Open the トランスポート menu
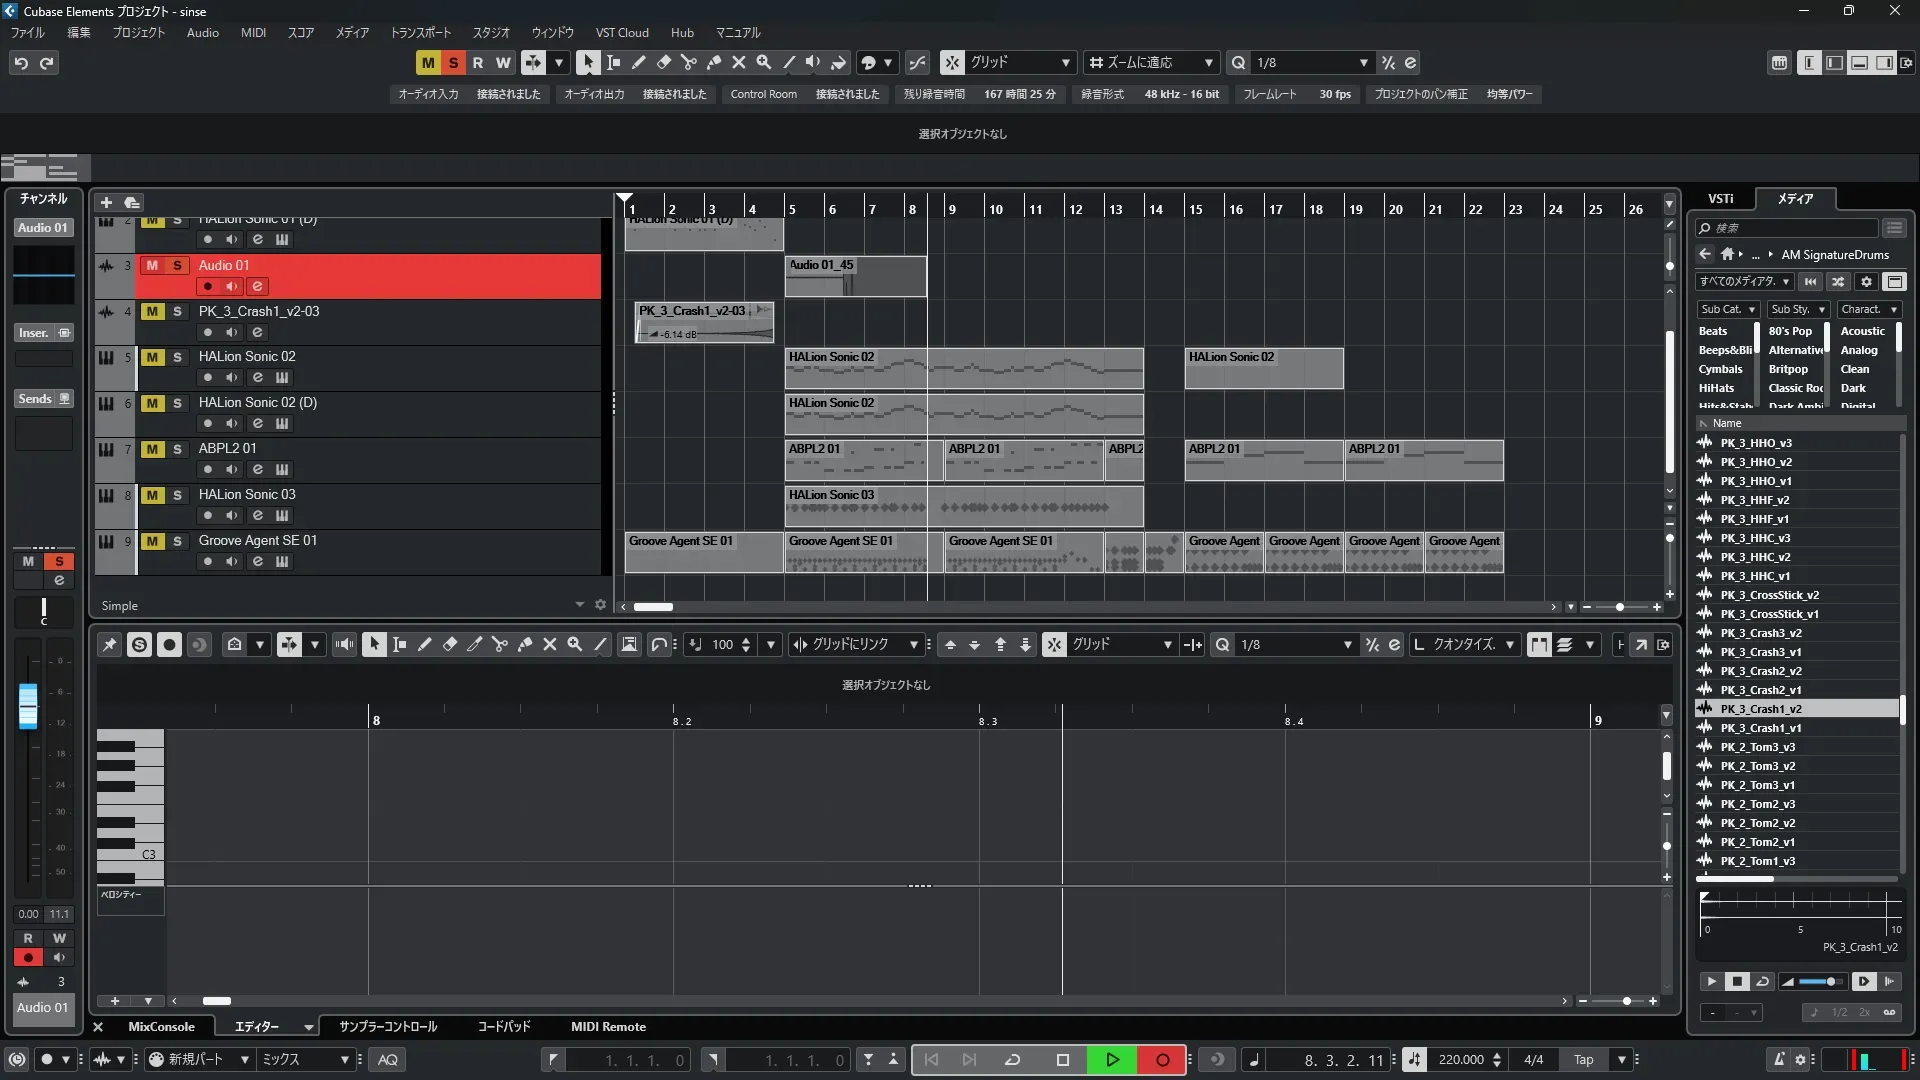1920x1080 pixels. click(x=420, y=32)
